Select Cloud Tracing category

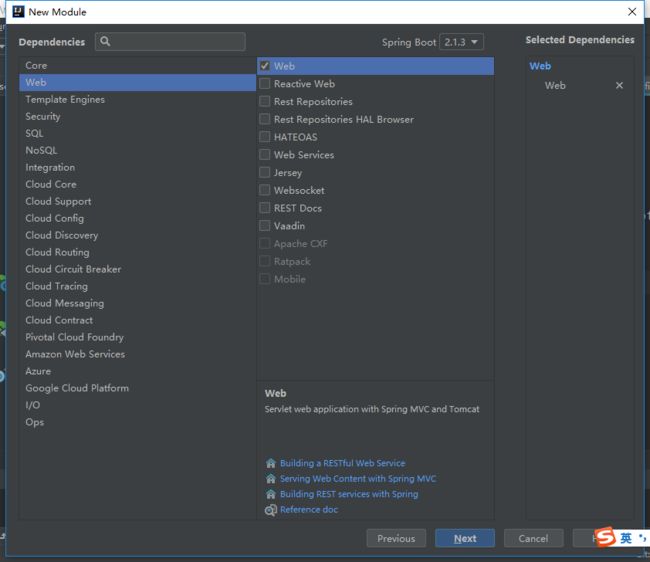tap(137, 286)
